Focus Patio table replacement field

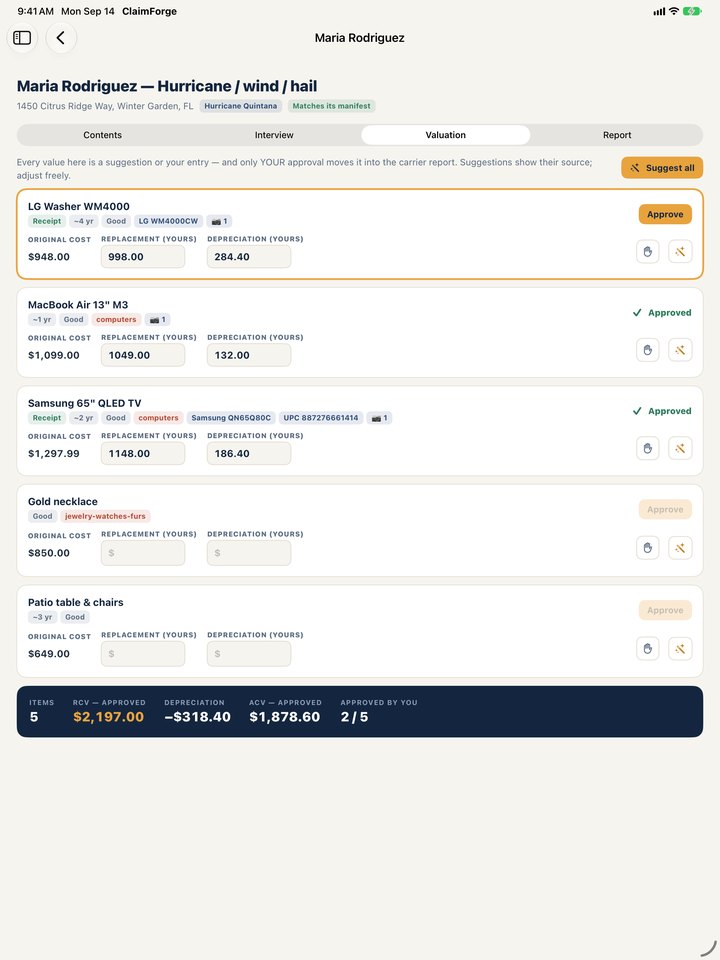pos(143,654)
